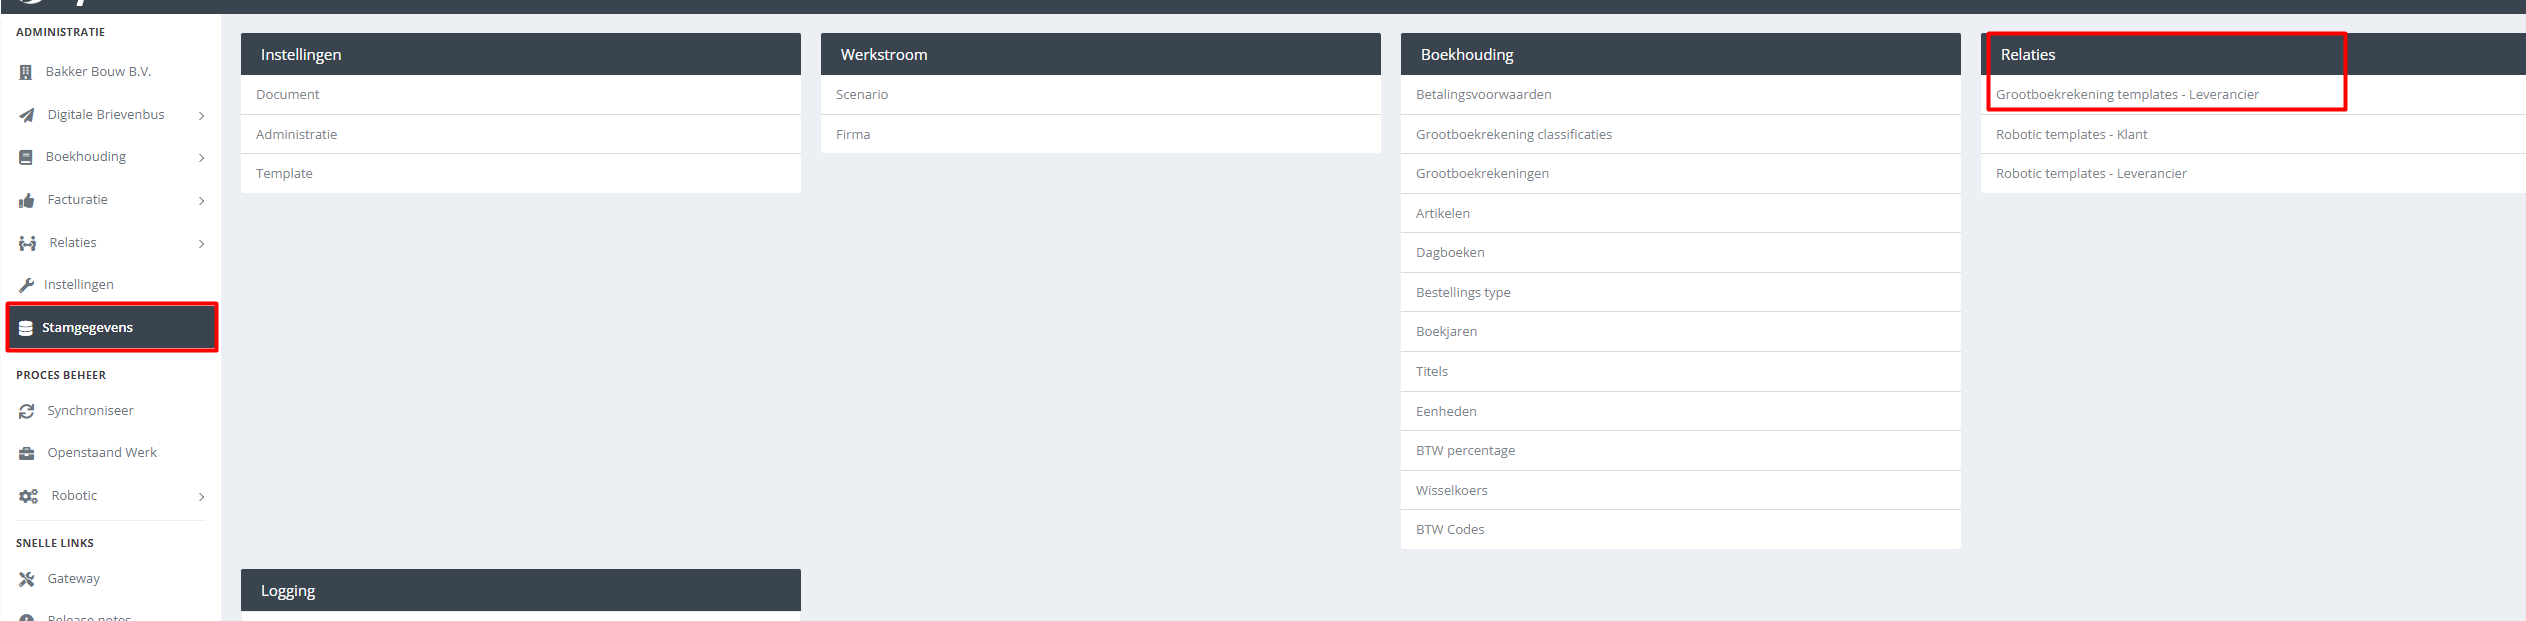Image resolution: width=2526 pixels, height=621 pixels.
Task: Click the wrench Instellingen icon in sidebar
Action: (x=27, y=285)
